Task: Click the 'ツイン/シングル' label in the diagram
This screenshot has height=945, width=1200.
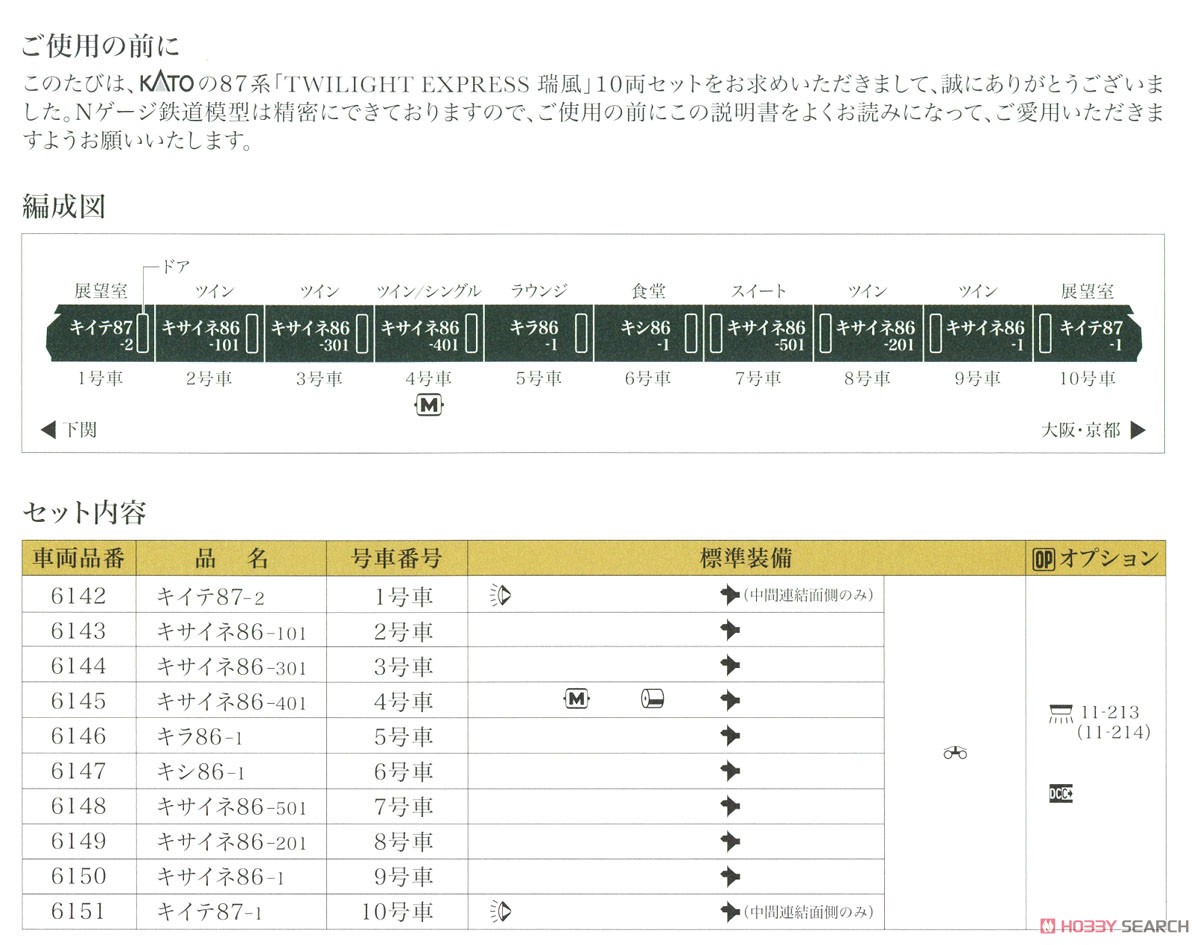Action: (x=428, y=291)
